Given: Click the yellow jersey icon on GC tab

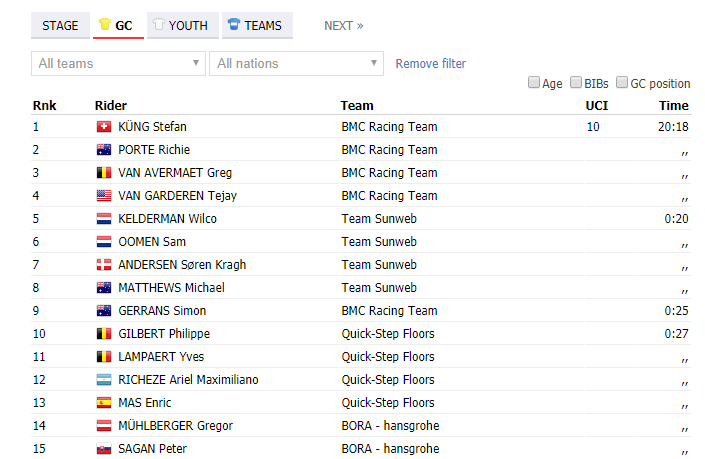Looking at the screenshot, I should 105,24.
